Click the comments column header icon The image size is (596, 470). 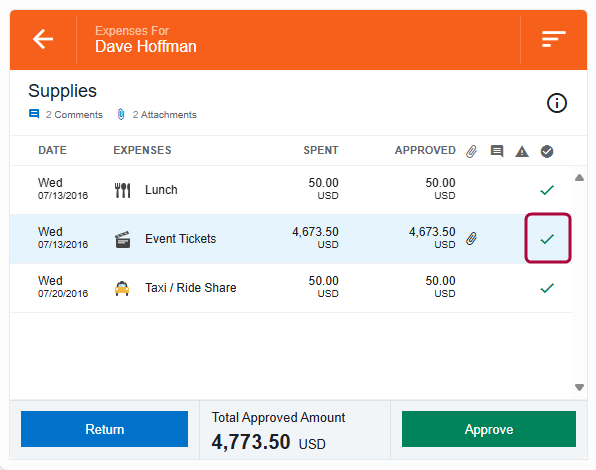497,151
